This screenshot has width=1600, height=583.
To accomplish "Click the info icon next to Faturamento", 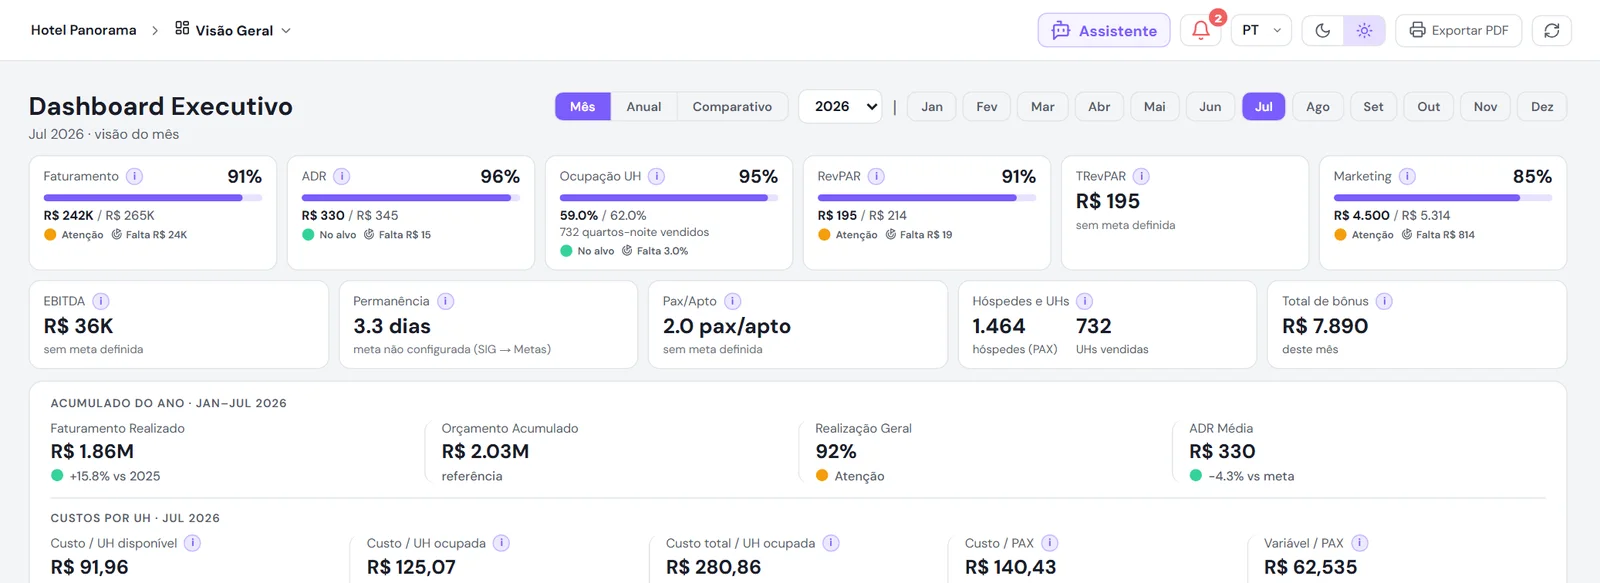I will [134, 176].
